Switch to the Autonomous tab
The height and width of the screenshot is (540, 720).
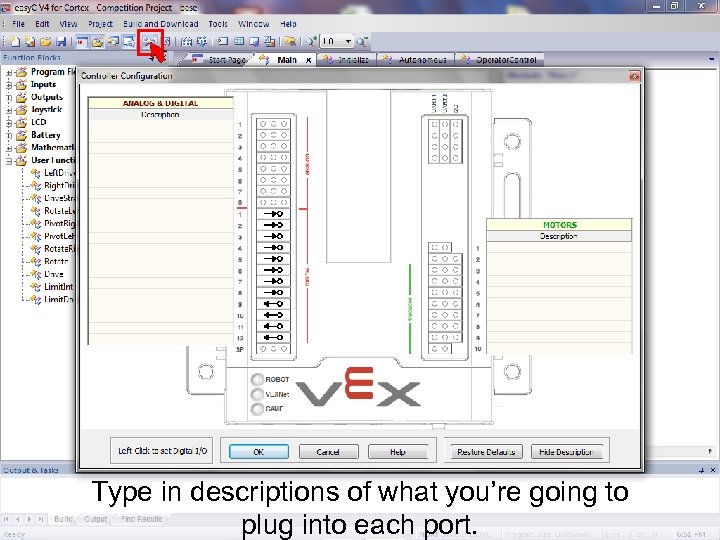point(416,60)
